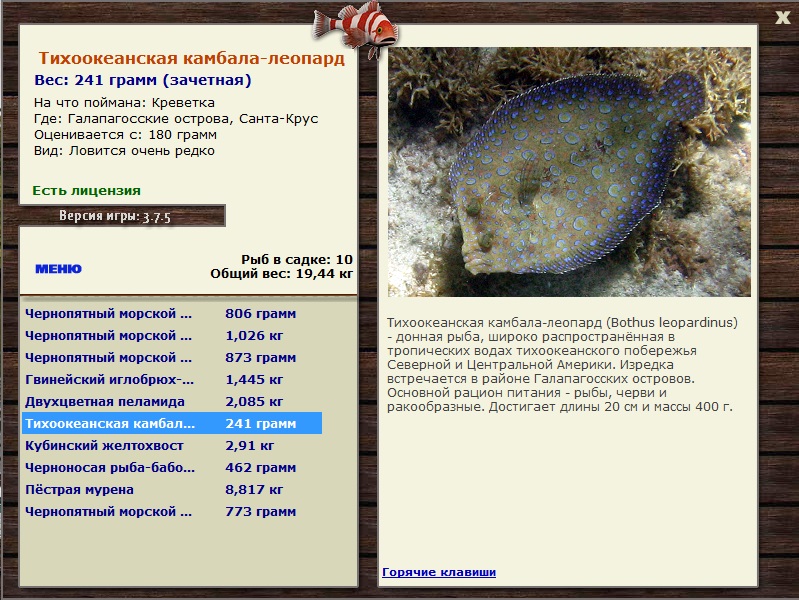This screenshot has width=799, height=600.
Task: Close the fish keepnet window
Action: click(x=782, y=18)
